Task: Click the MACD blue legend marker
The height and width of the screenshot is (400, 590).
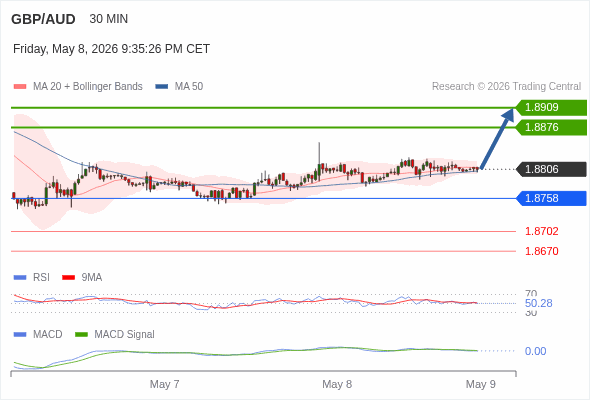Action: (x=20, y=334)
